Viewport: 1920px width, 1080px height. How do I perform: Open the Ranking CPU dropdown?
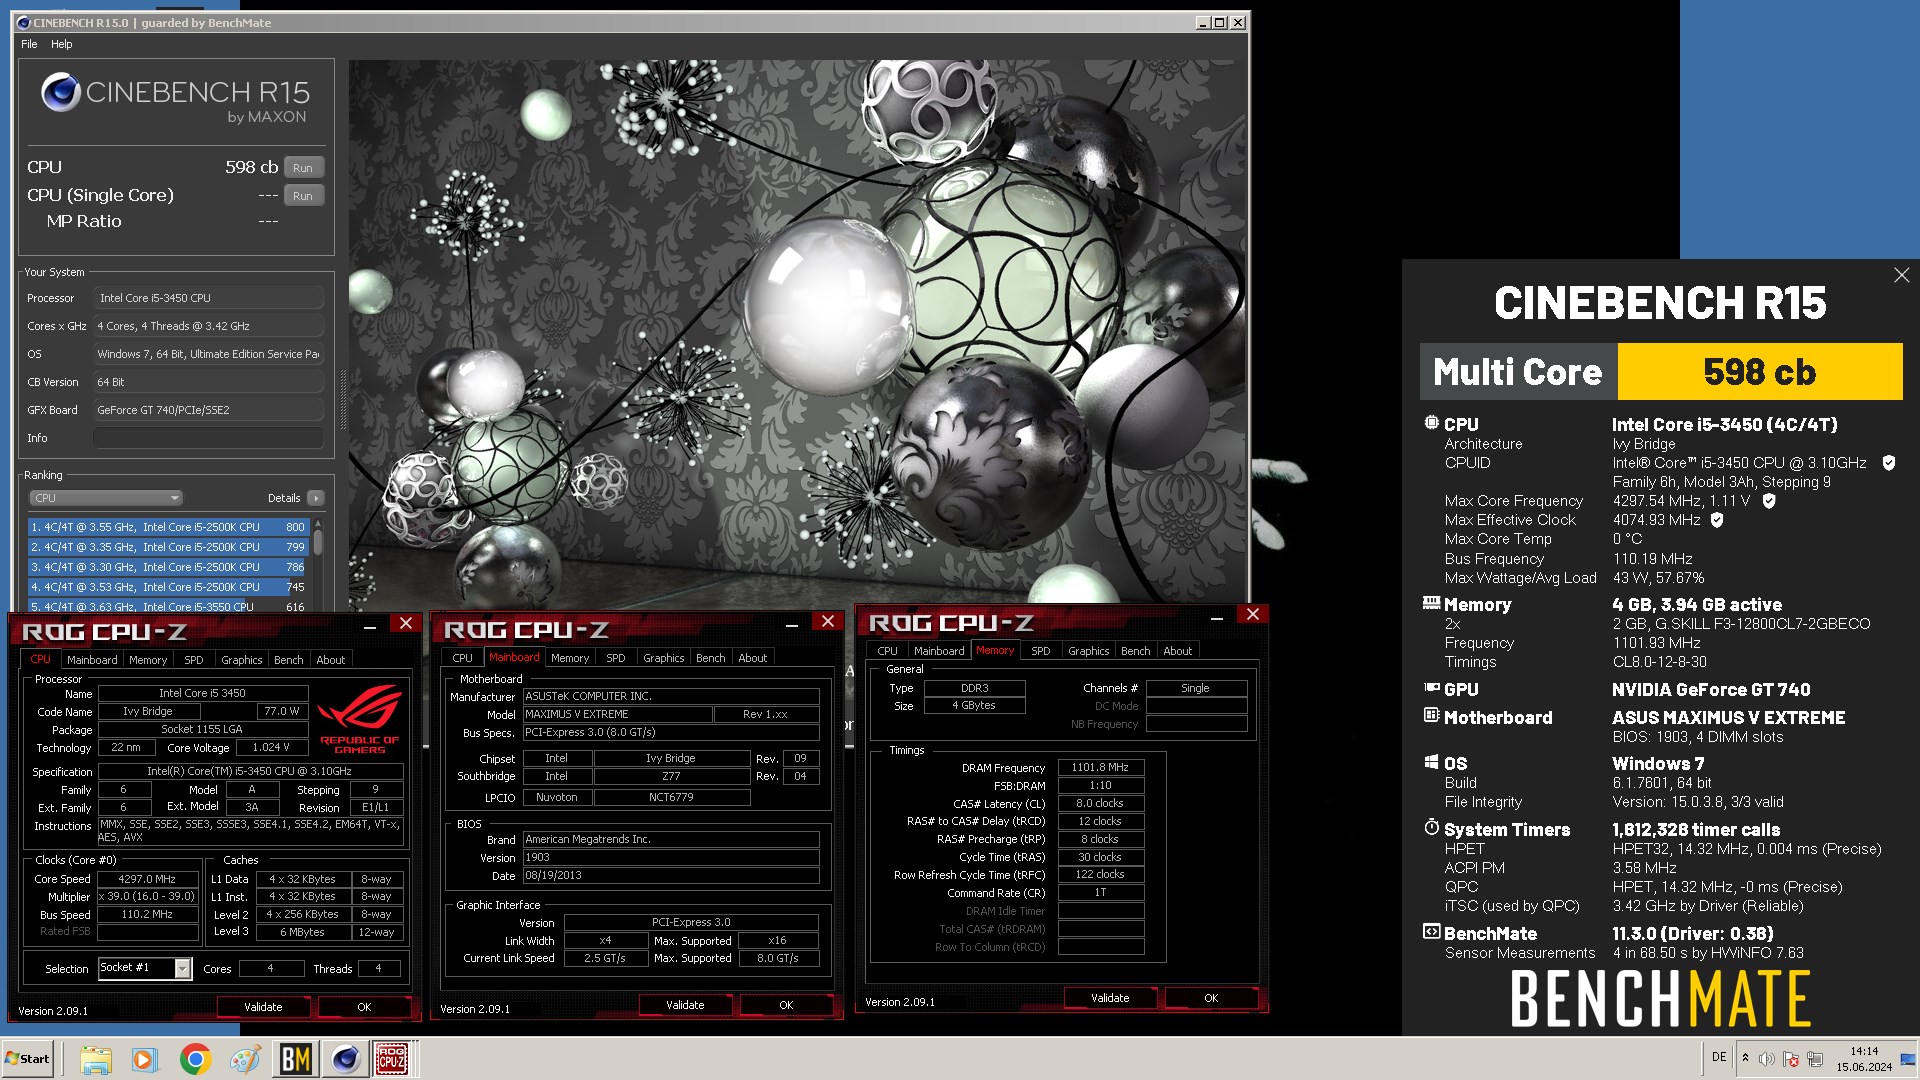pos(105,498)
